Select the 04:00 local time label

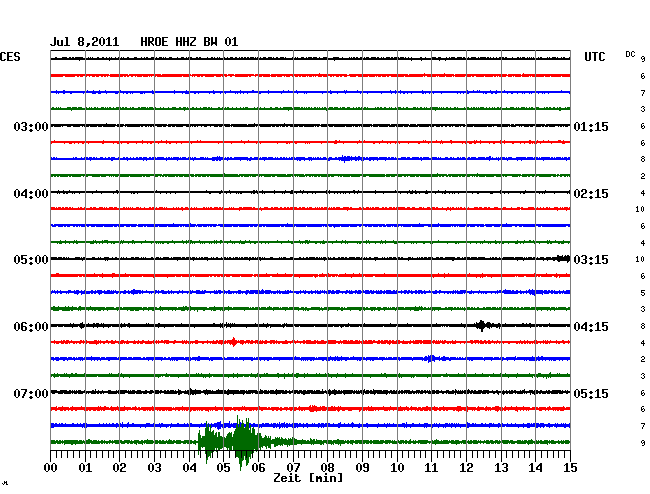pyautogui.click(x=31, y=194)
